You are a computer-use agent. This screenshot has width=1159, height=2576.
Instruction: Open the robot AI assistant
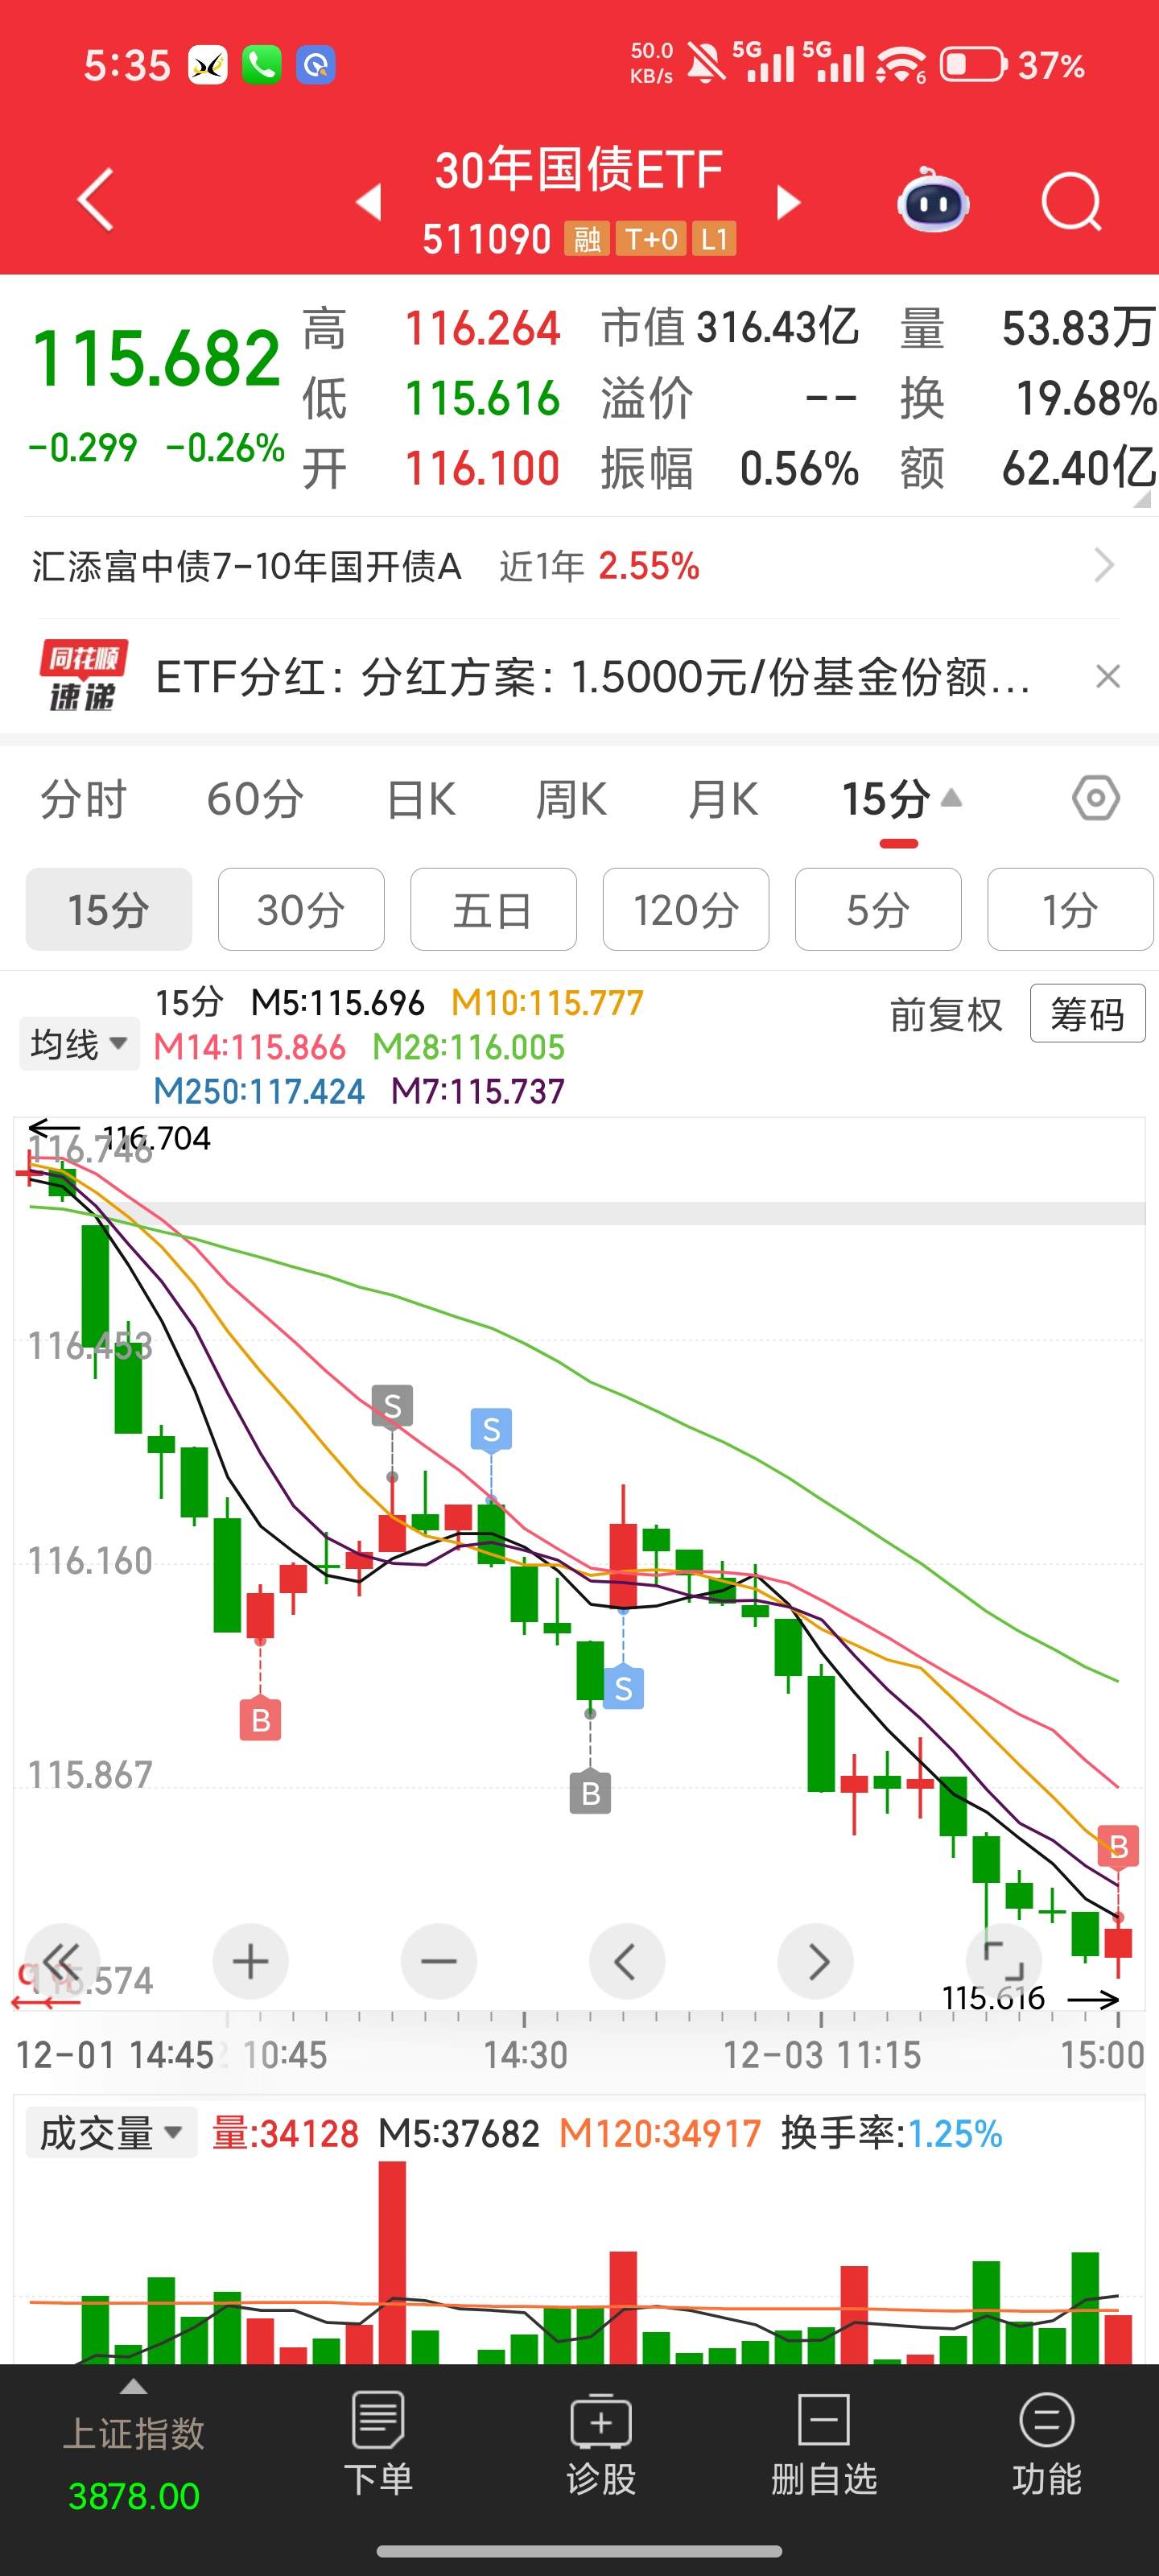[932, 200]
